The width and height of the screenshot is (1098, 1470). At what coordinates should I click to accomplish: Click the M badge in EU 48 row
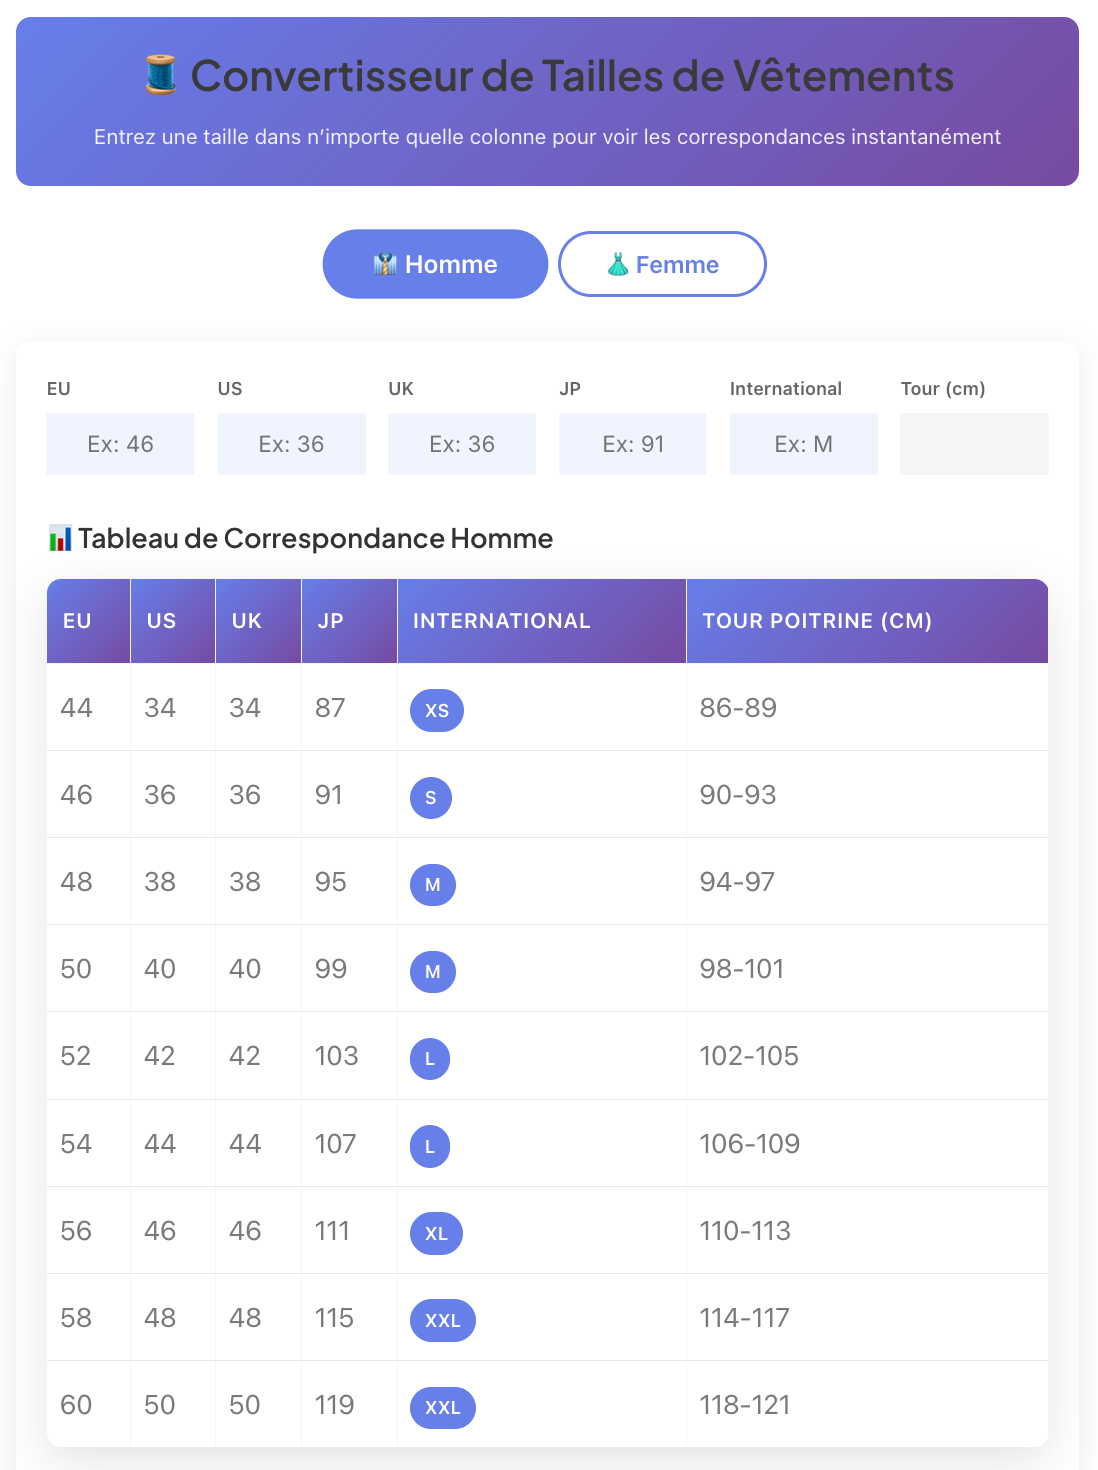[433, 885]
